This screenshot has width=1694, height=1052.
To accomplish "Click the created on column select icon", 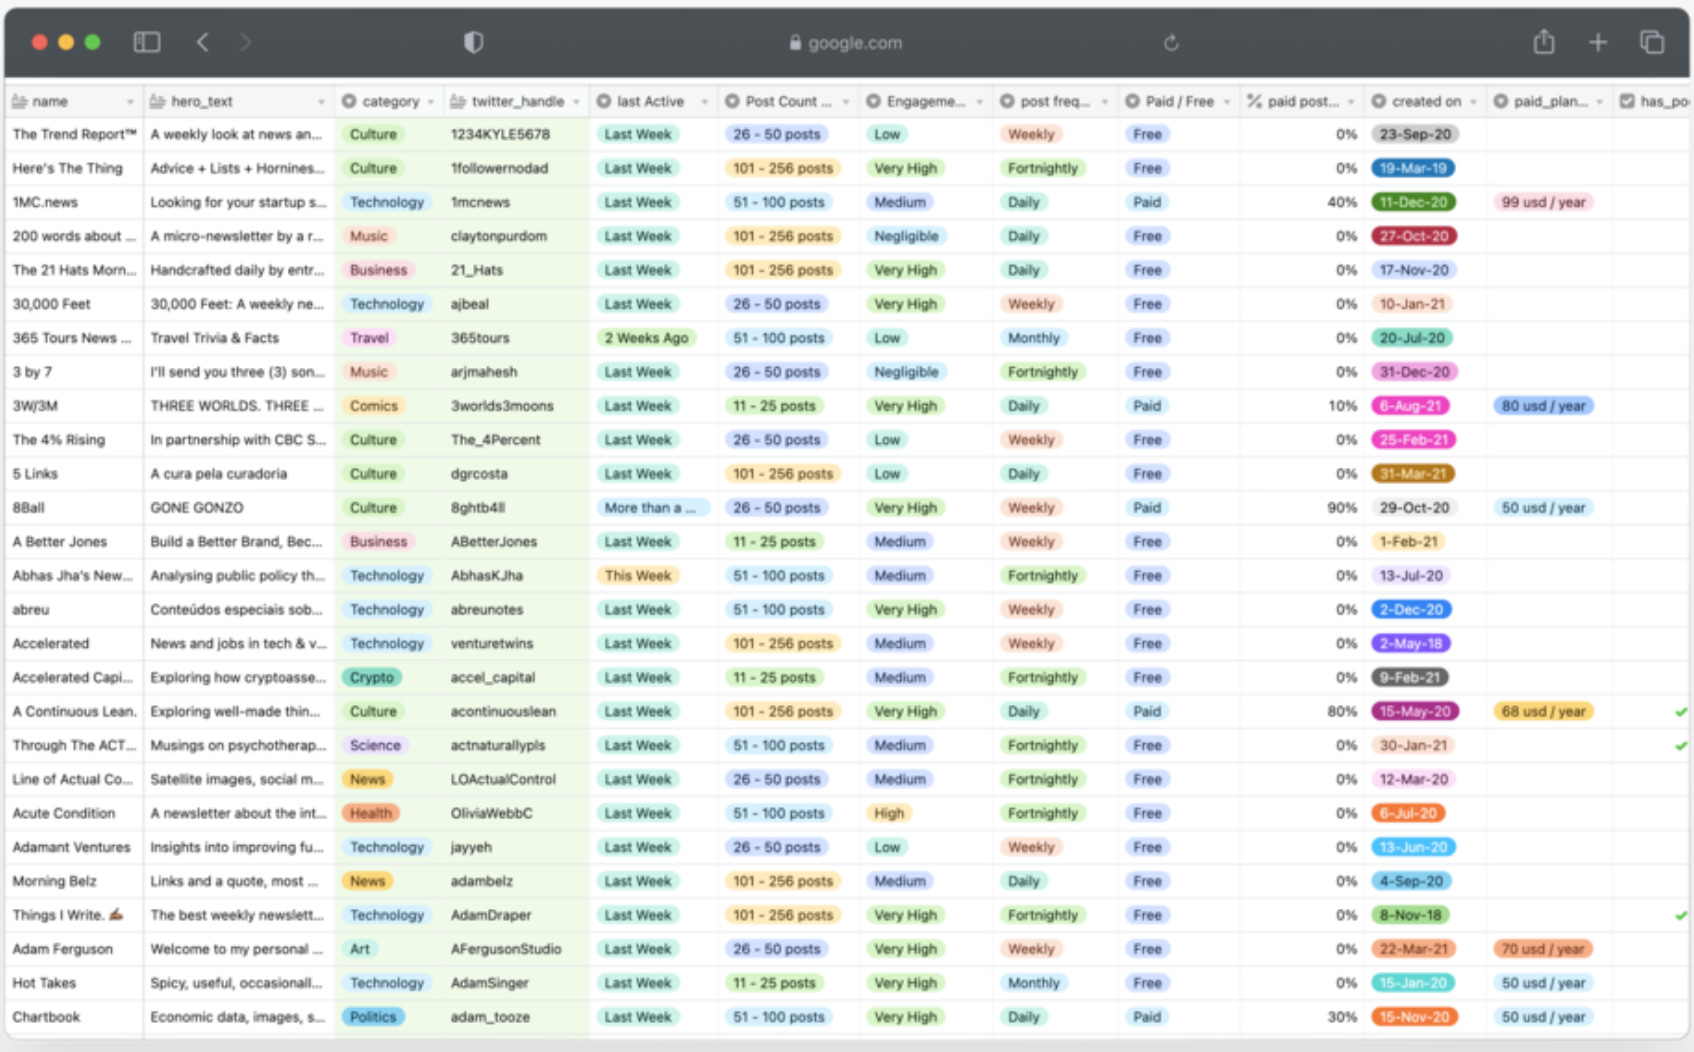I will click(x=1378, y=101).
